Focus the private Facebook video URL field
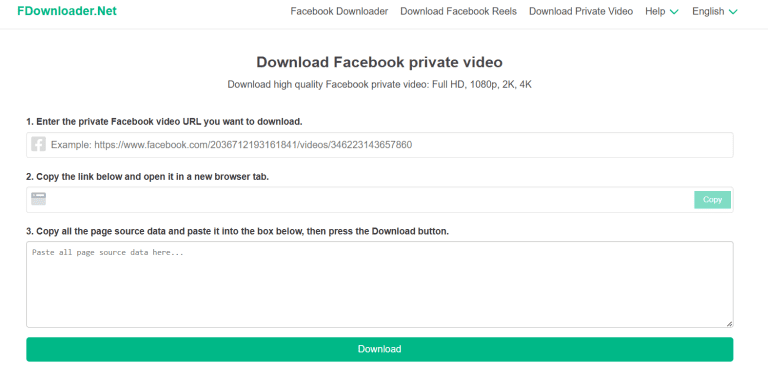Viewport: 768px width, 367px height. pyautogui.click(x=380, y=145)
